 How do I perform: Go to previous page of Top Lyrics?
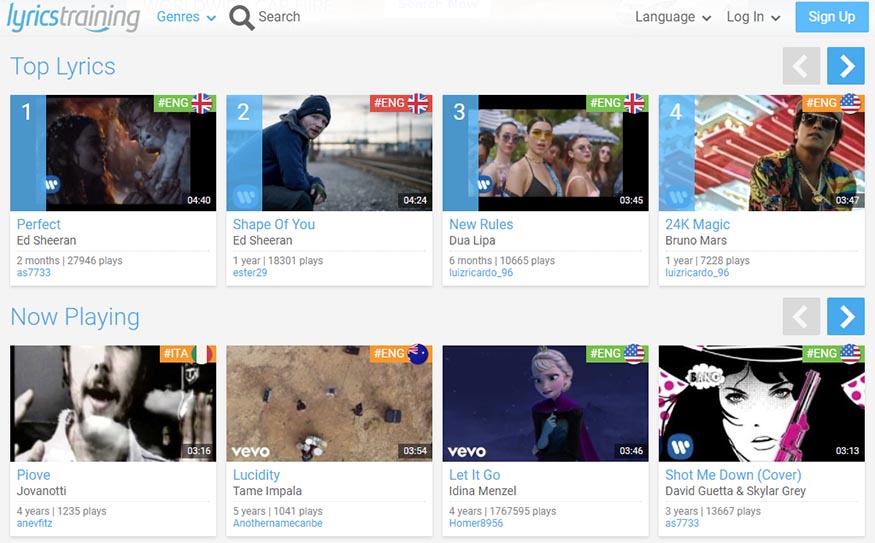pyautogui.click(x=801, y=66)
